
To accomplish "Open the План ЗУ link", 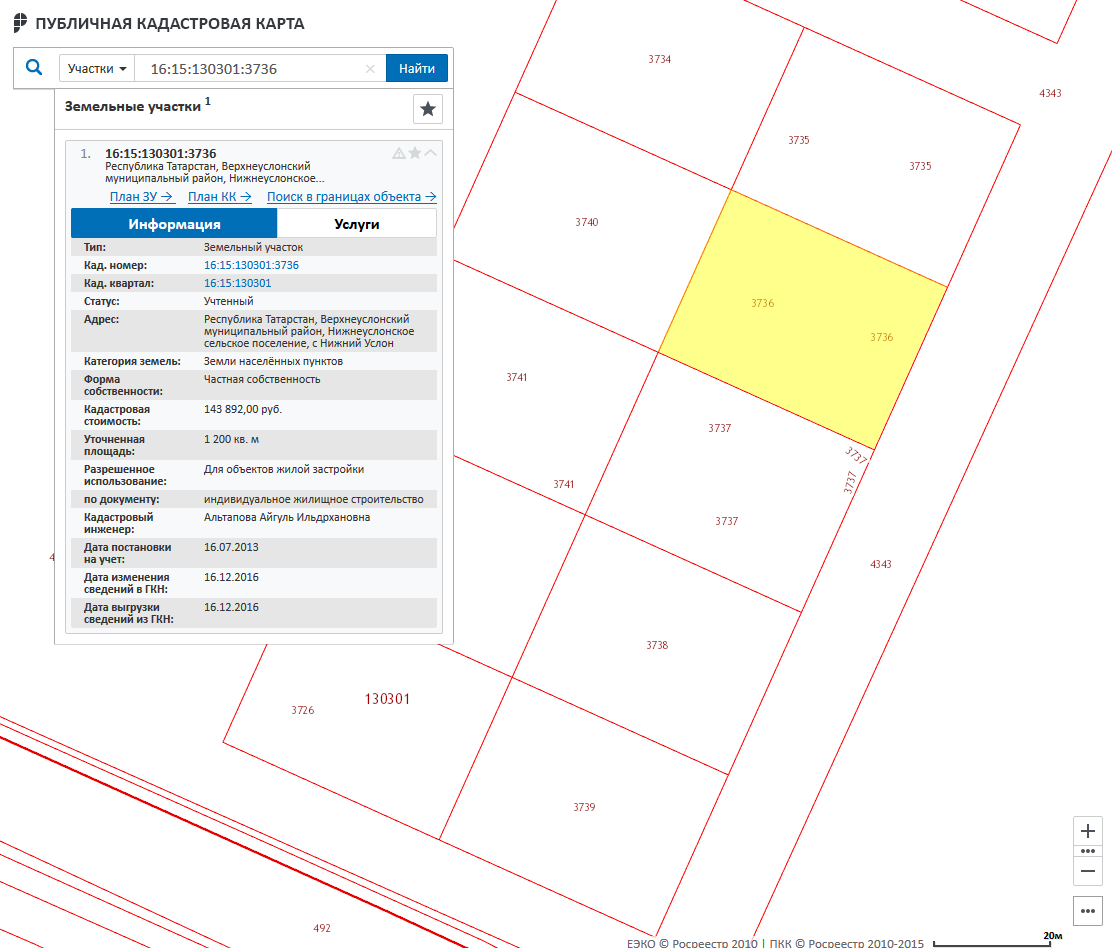I will 141,196.
